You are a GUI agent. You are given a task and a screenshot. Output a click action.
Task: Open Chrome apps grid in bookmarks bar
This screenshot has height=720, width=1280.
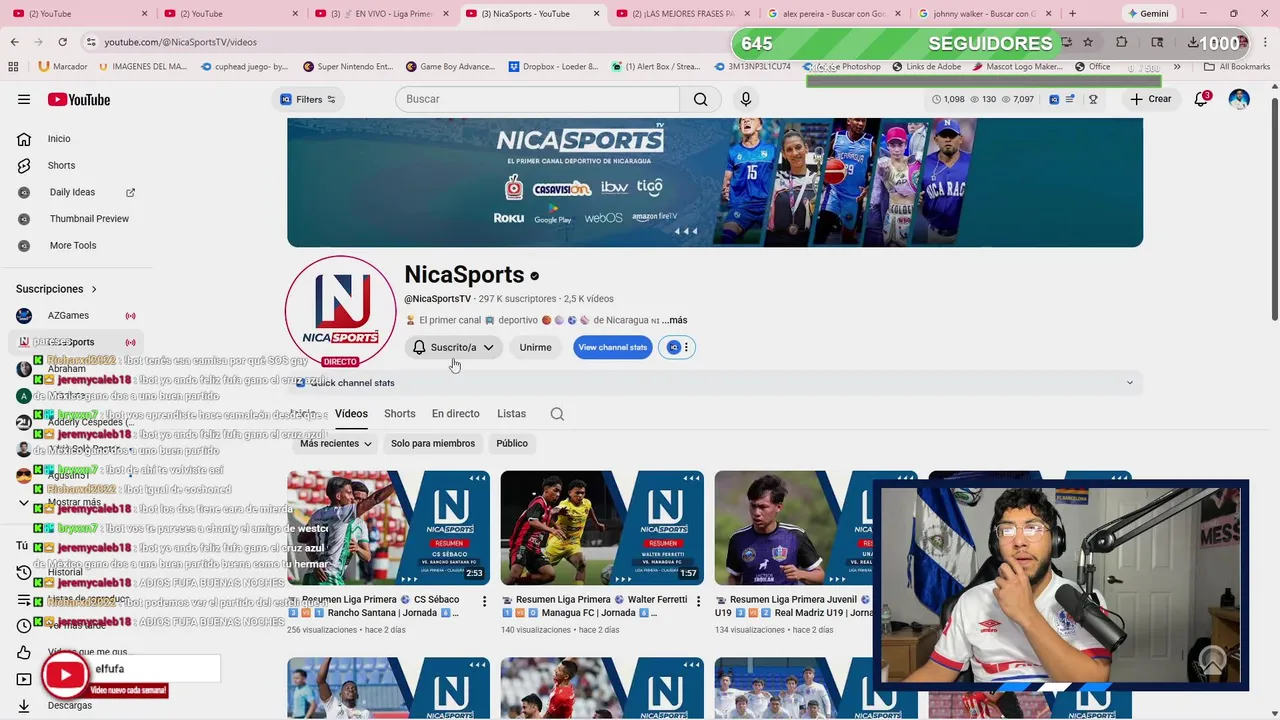point(13,67)
